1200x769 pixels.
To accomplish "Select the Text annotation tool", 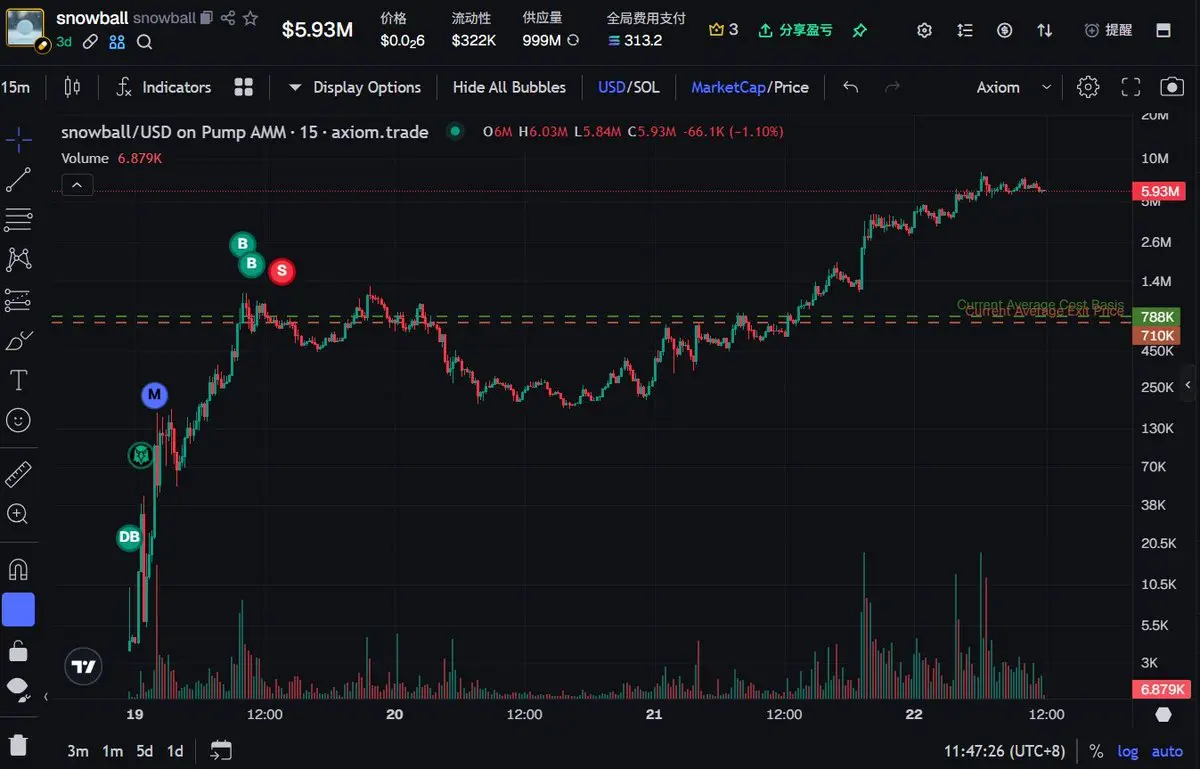I will pos(18,380).
